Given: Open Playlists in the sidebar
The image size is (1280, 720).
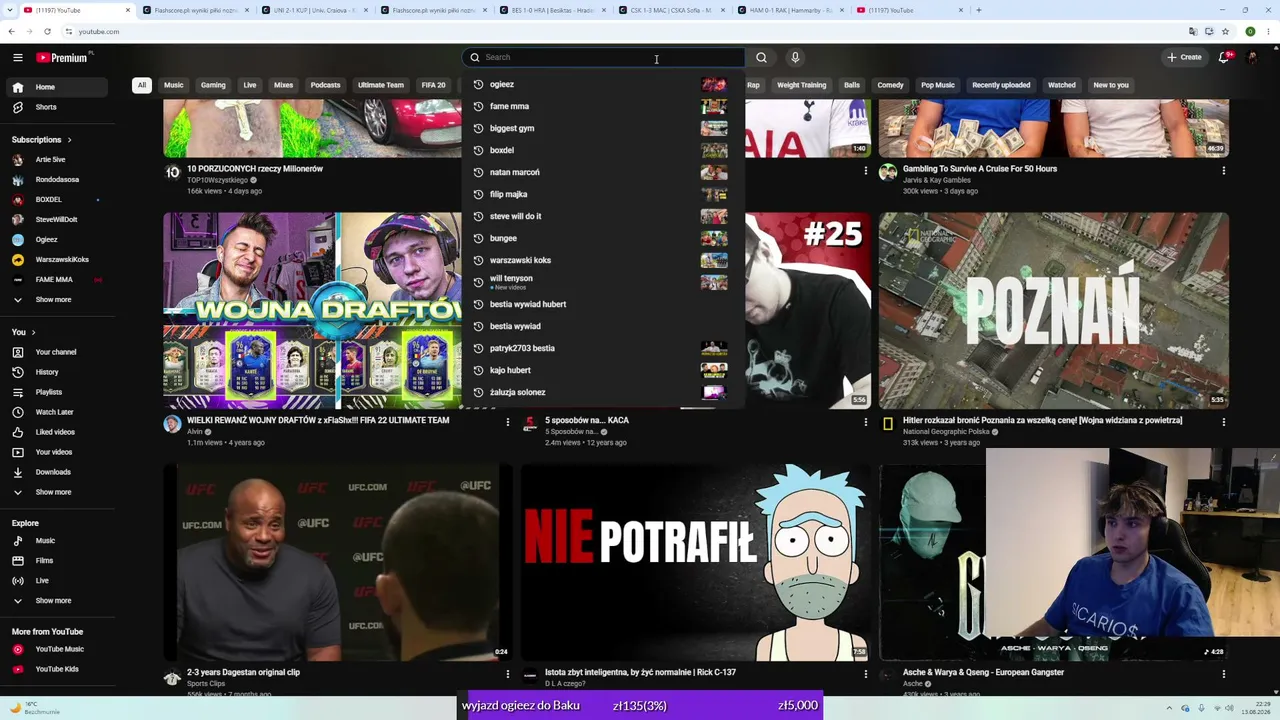Looking at the screenshot, I should pos(57,392).
